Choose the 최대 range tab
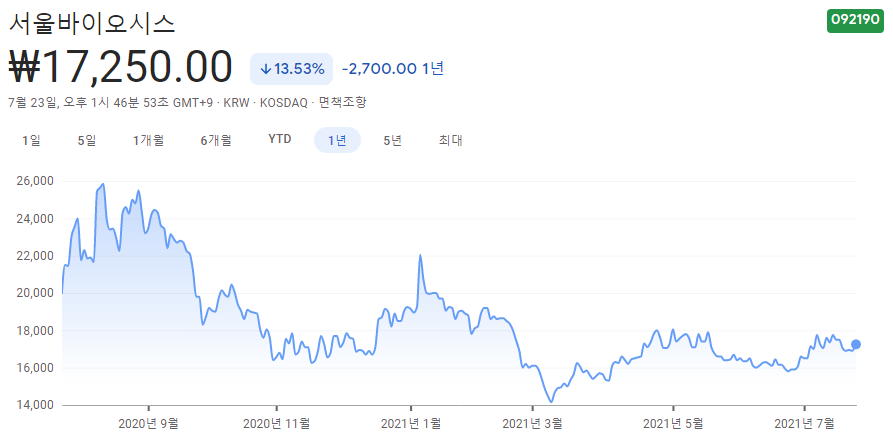 [450, 141]
